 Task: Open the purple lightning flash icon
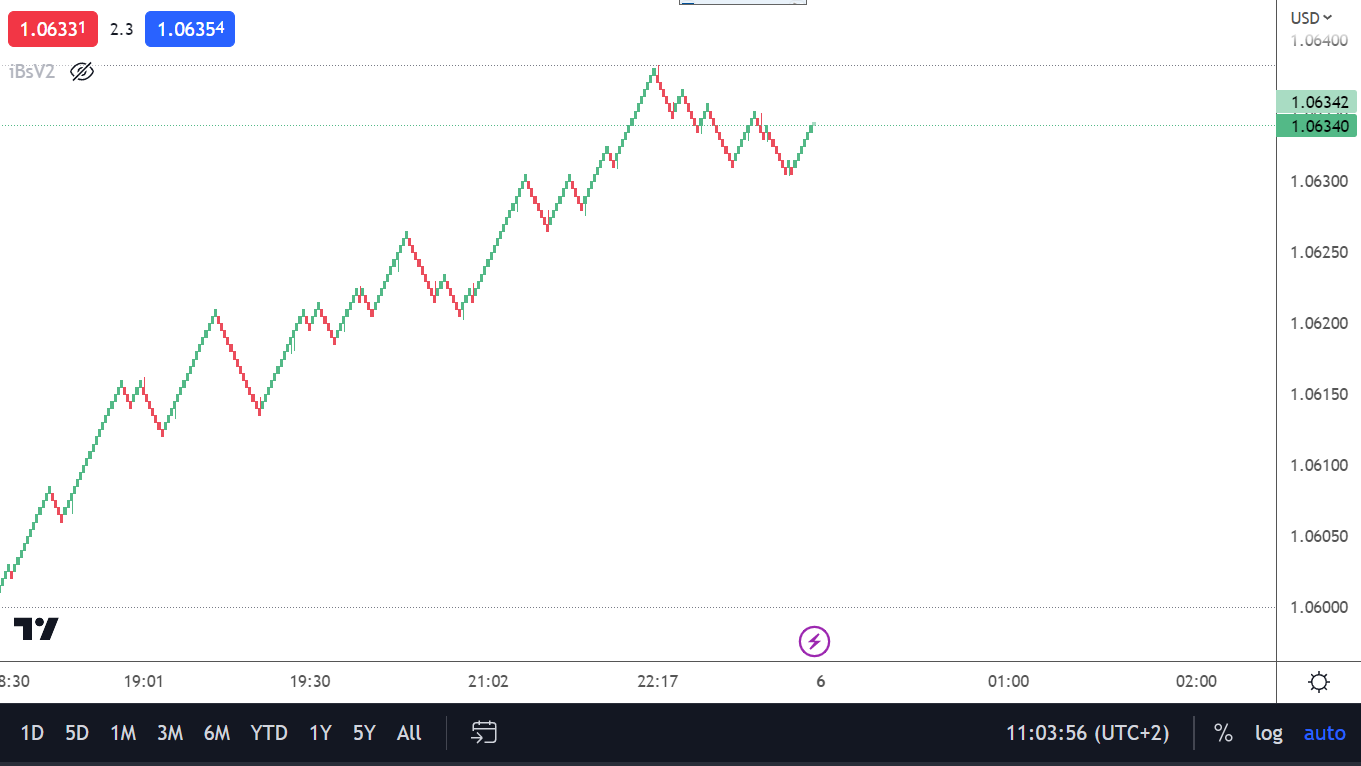[x=814, y=641]
